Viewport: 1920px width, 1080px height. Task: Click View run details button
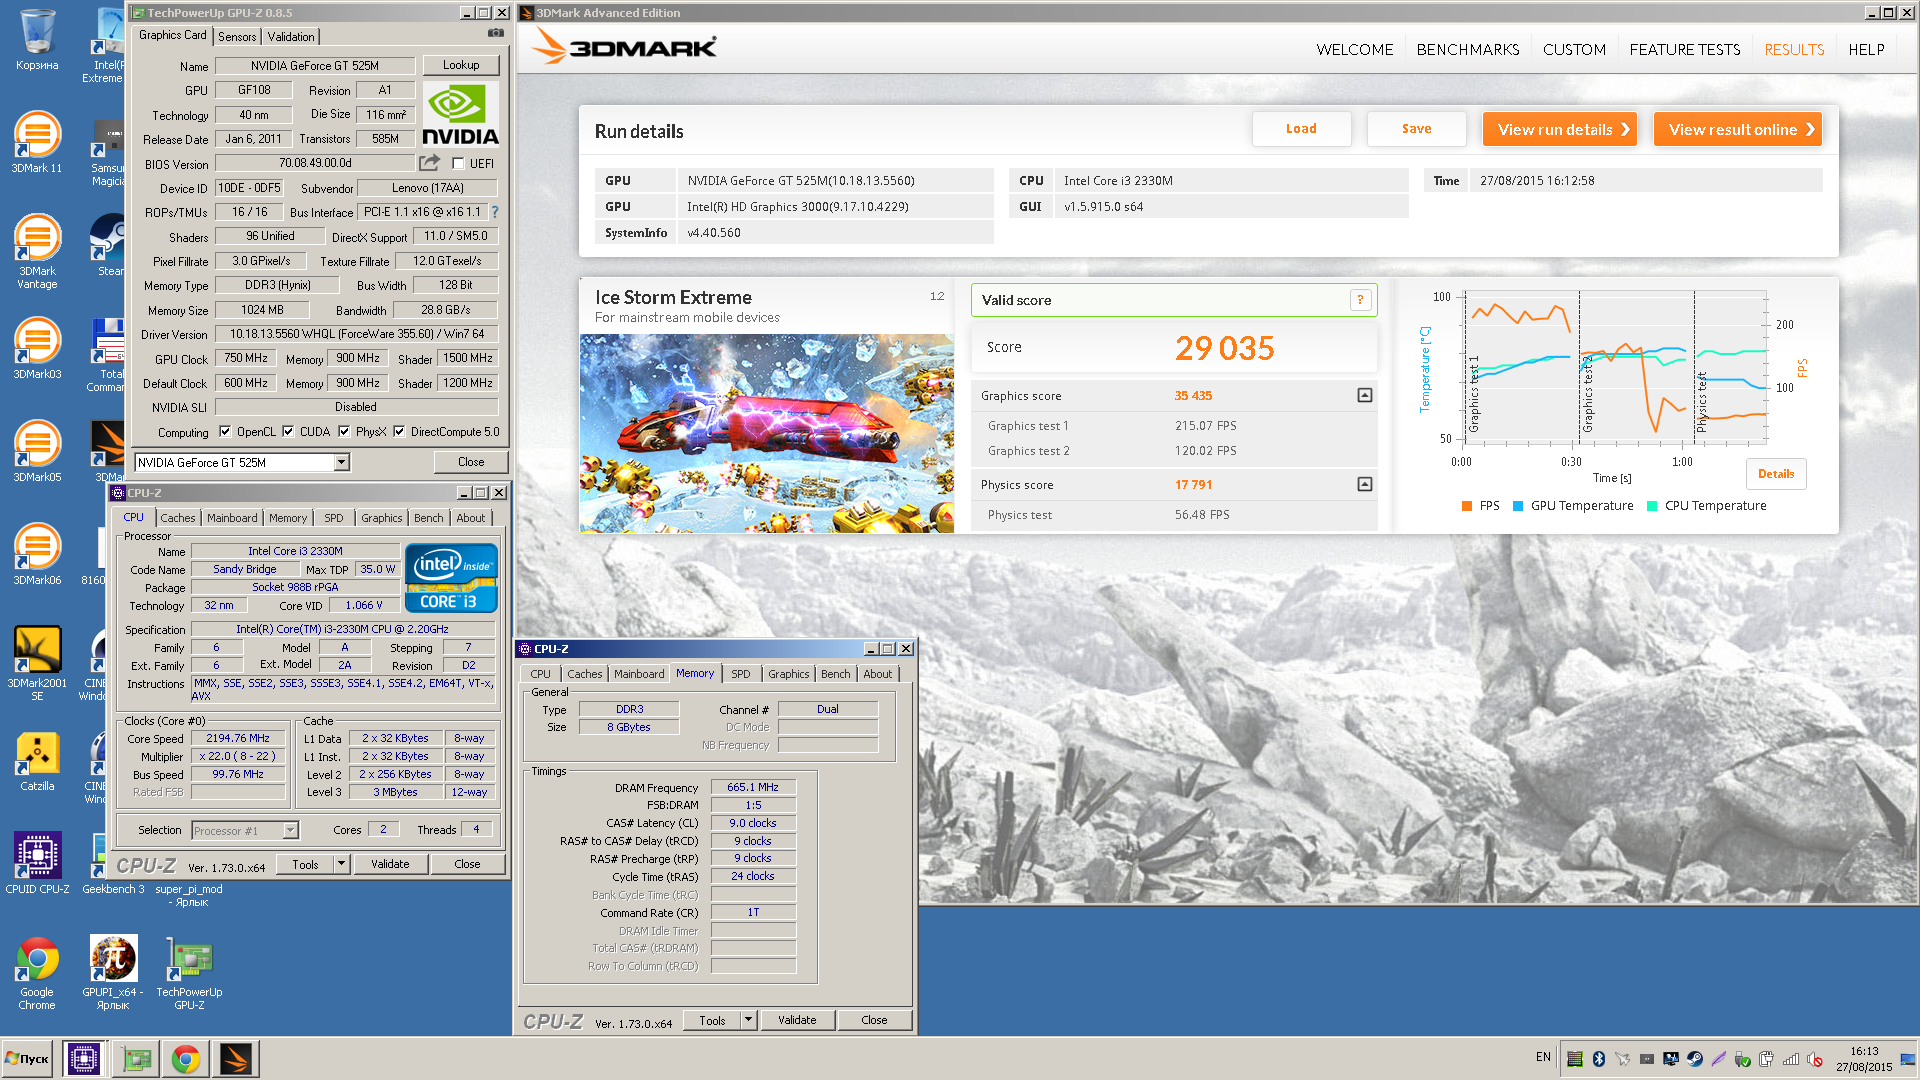pyautogui.click(x=1560, y=129)
